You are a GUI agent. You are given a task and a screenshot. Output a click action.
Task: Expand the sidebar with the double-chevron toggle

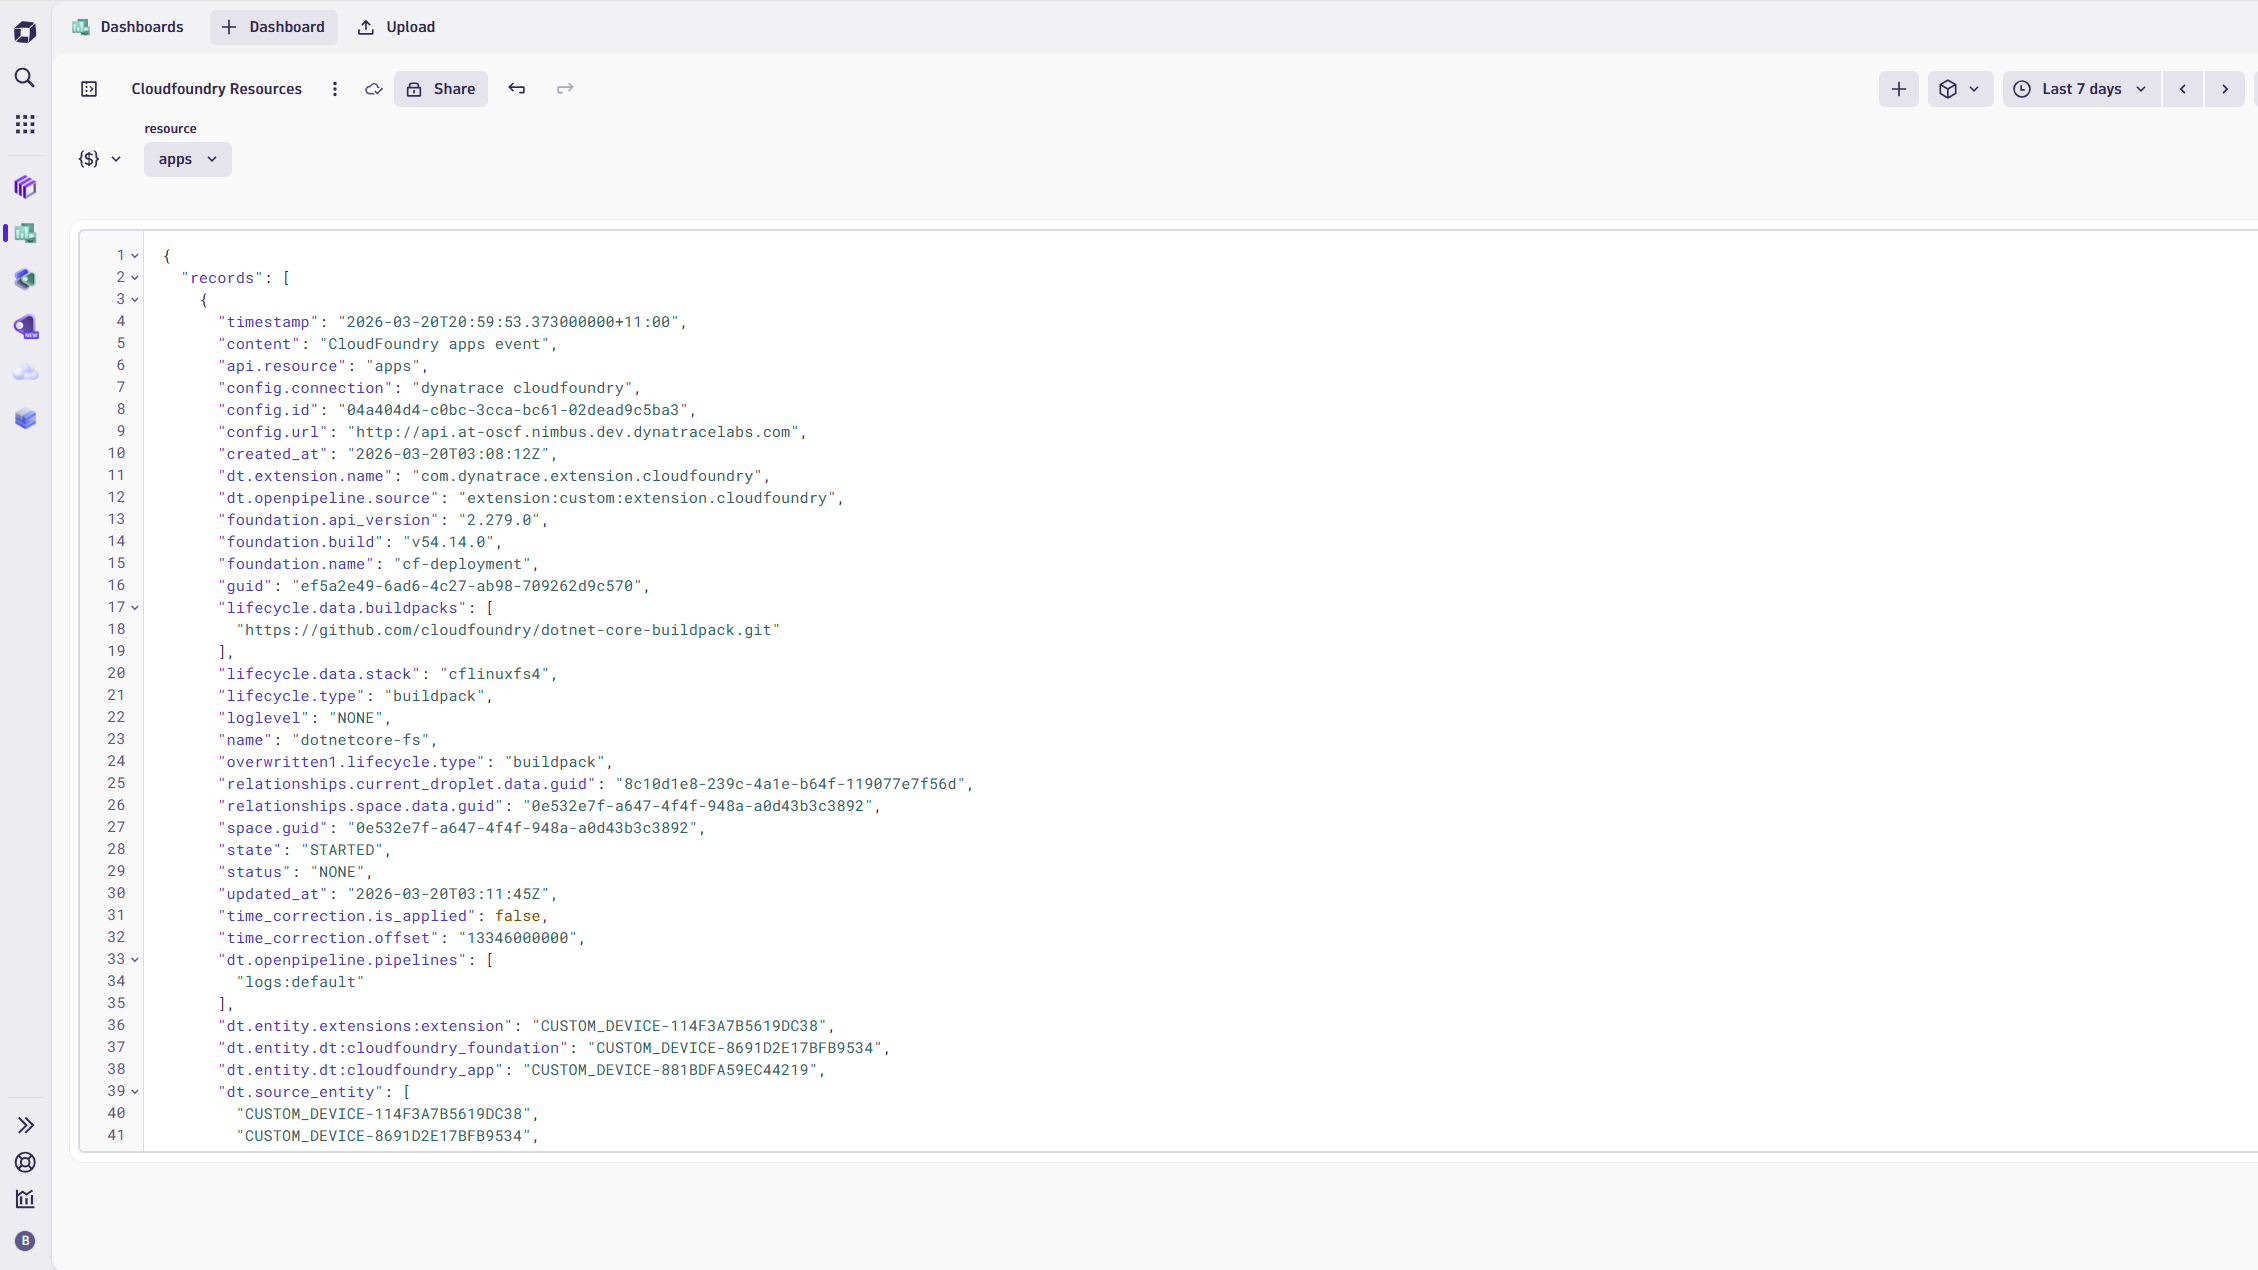click(25, 1124)
